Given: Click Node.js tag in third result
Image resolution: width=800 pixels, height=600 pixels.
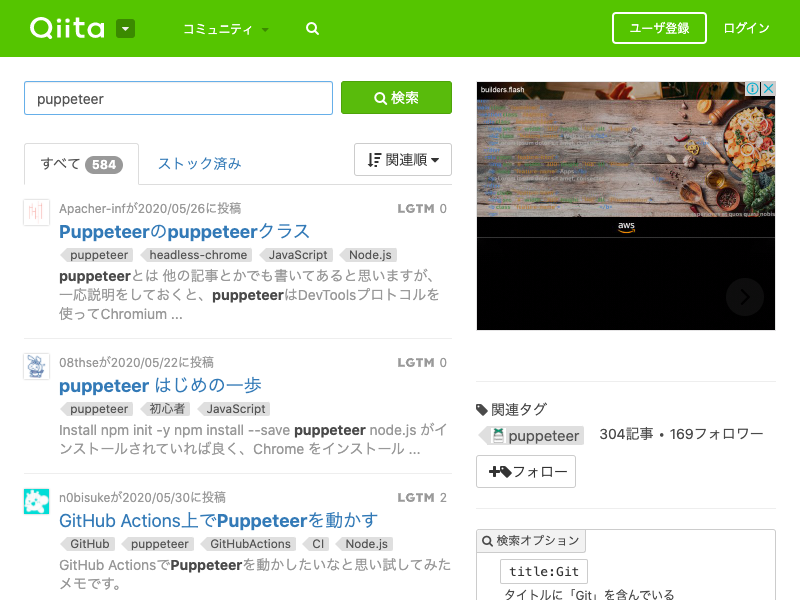Looking at the screenshot, I should (x=365, y=544).
